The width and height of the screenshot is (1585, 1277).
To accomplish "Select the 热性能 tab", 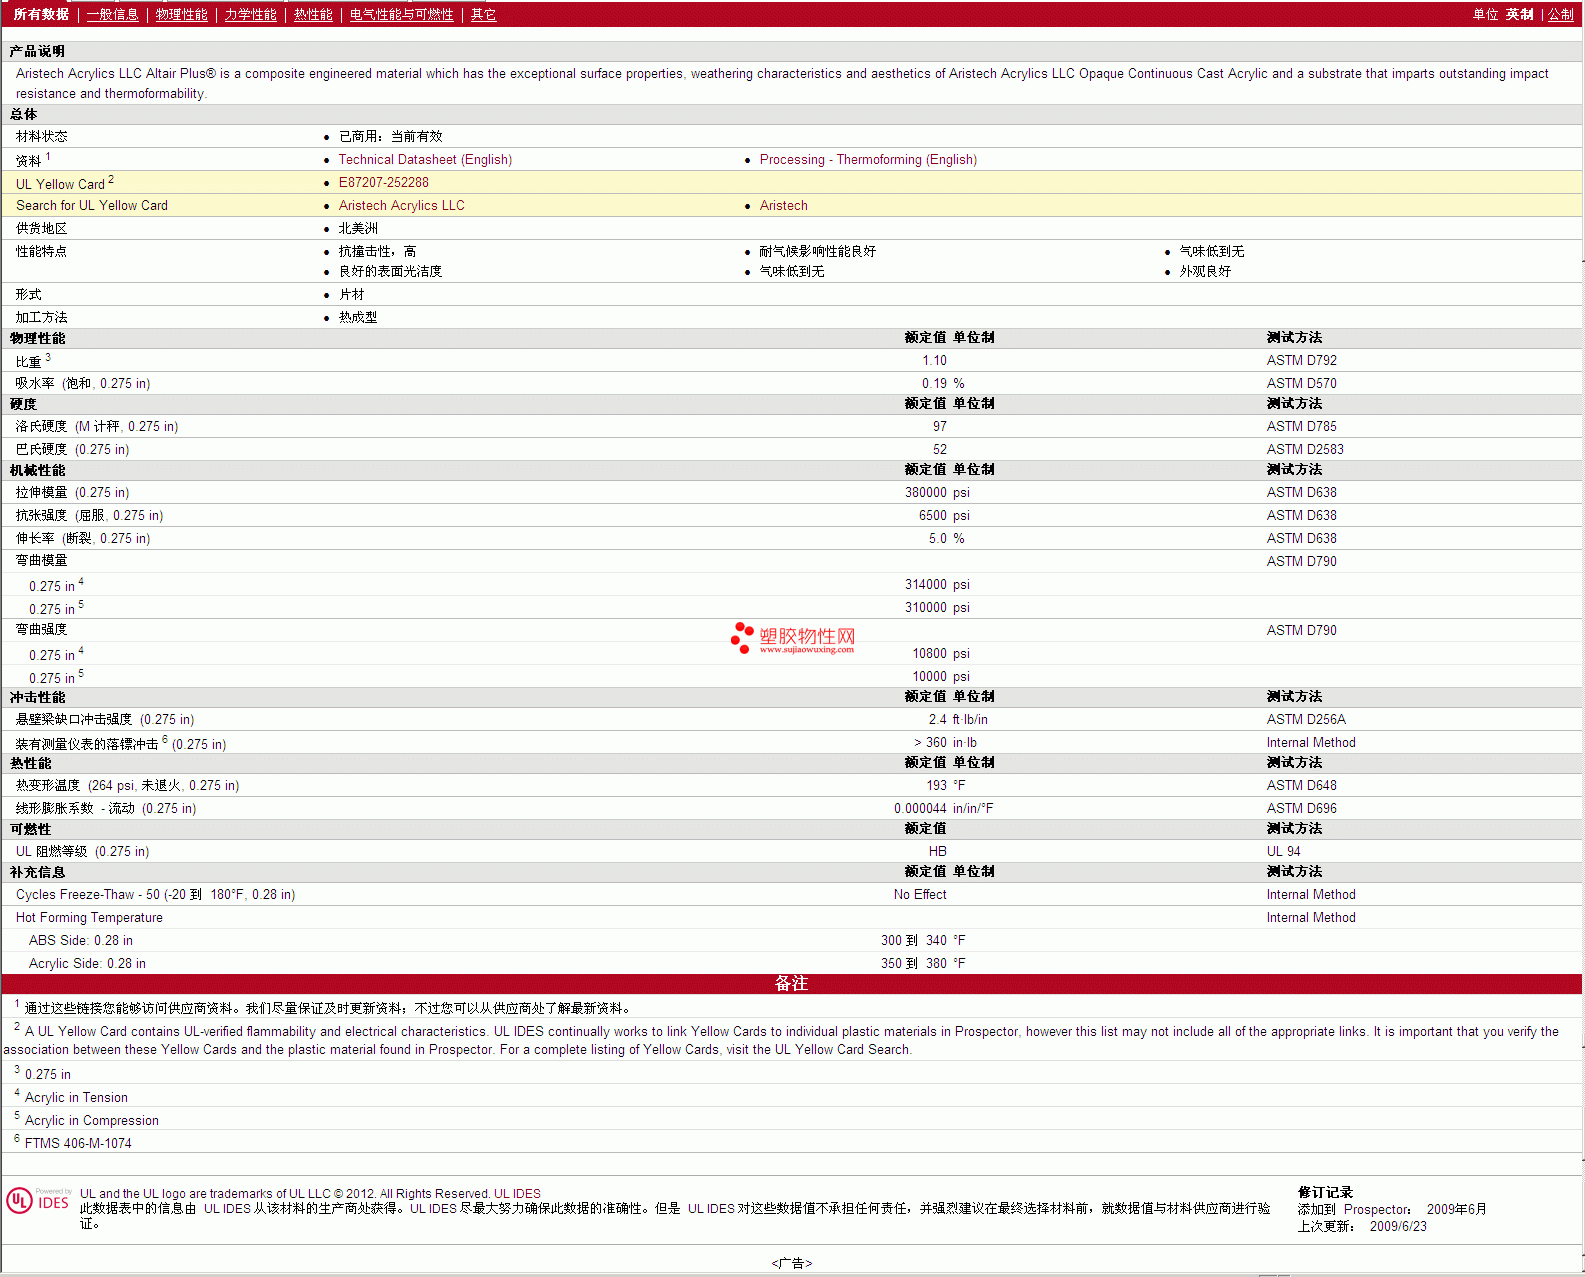I will click(x=313, y=14).
